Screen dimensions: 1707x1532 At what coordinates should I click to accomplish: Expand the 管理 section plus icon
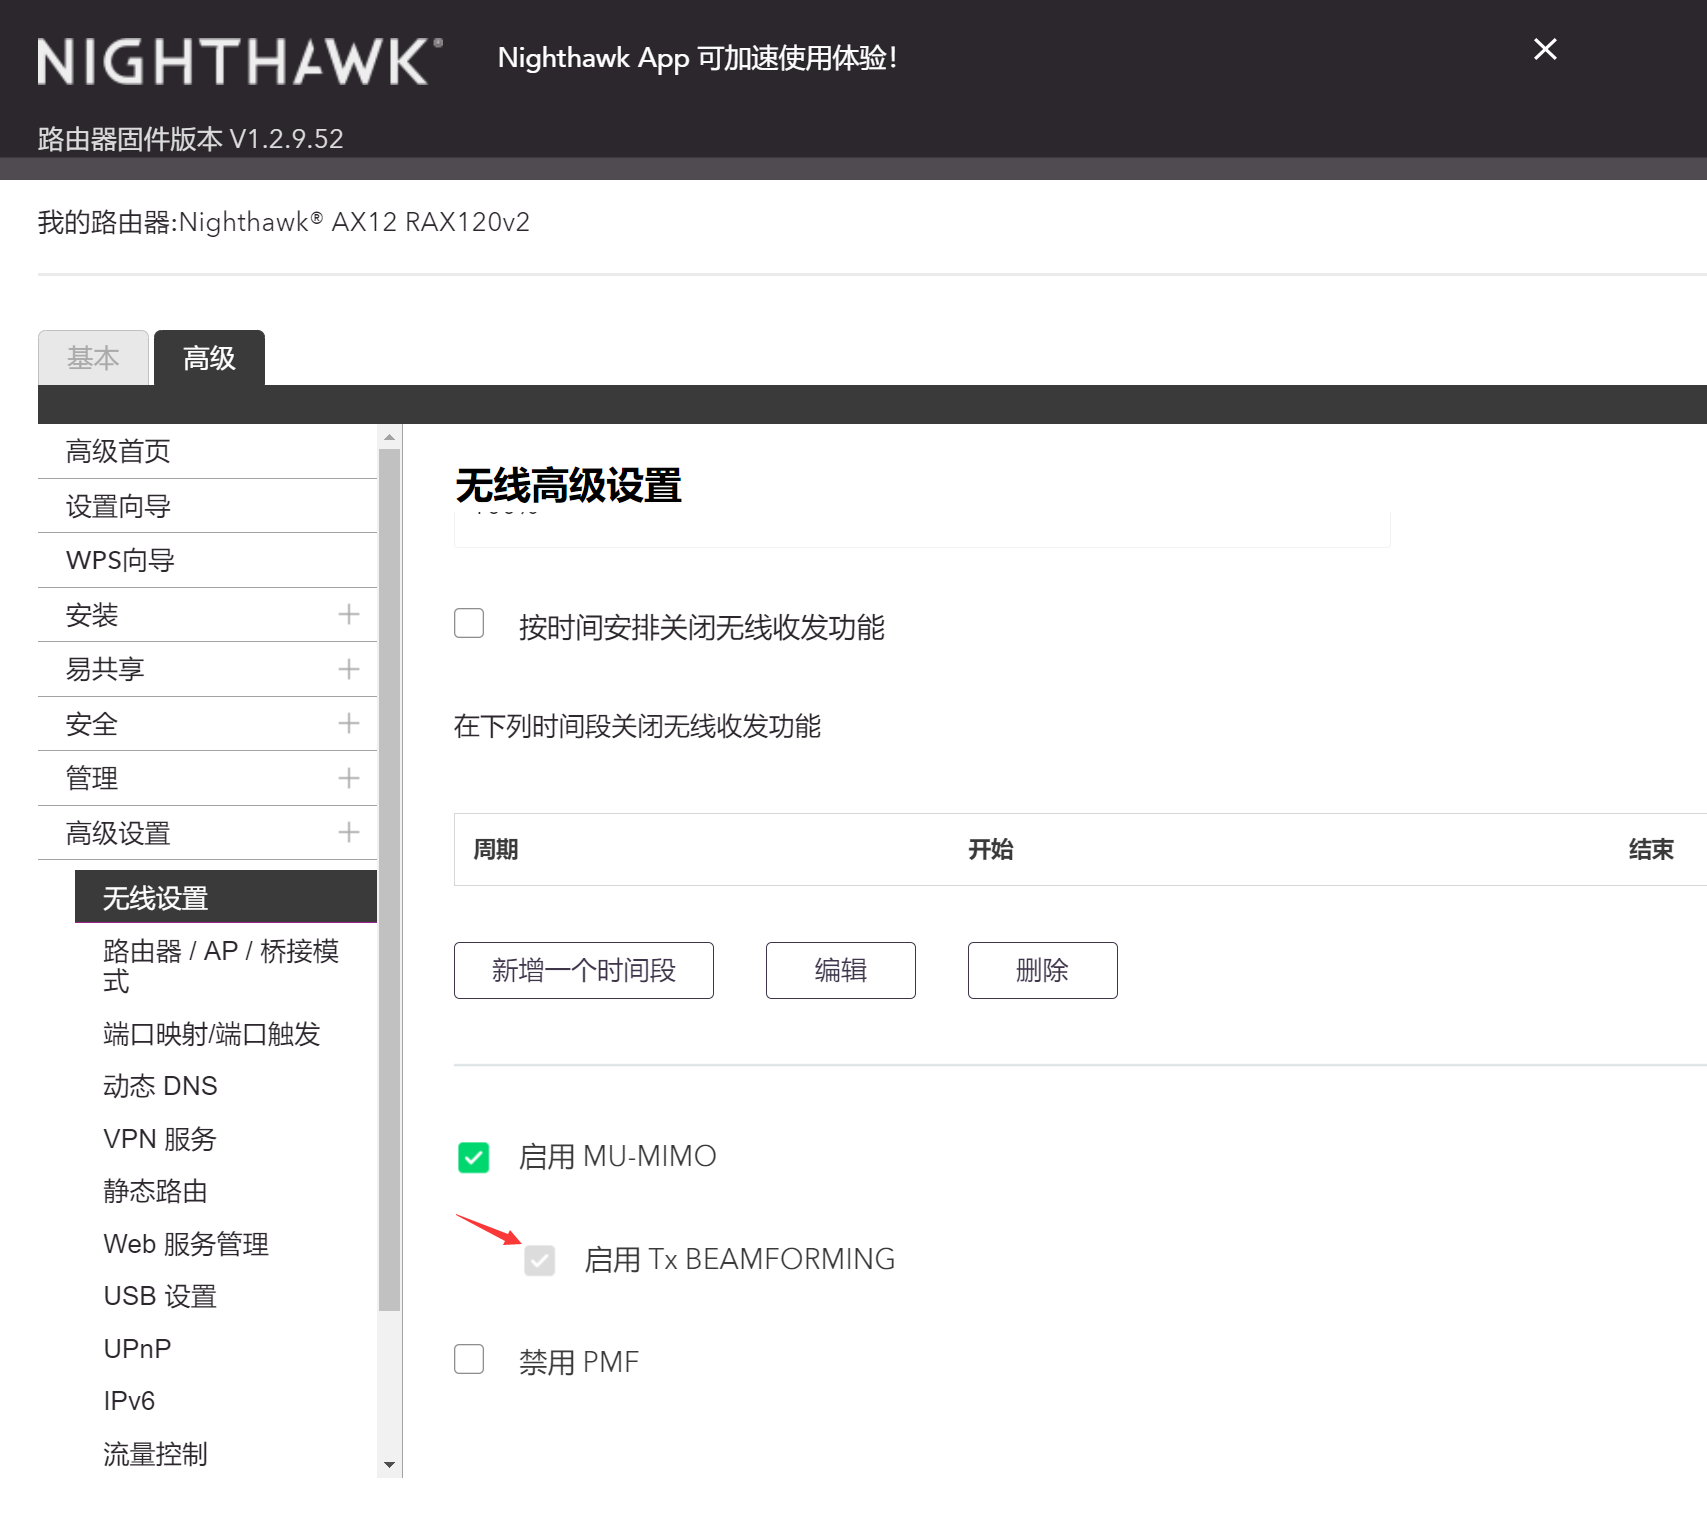(348, 778)
